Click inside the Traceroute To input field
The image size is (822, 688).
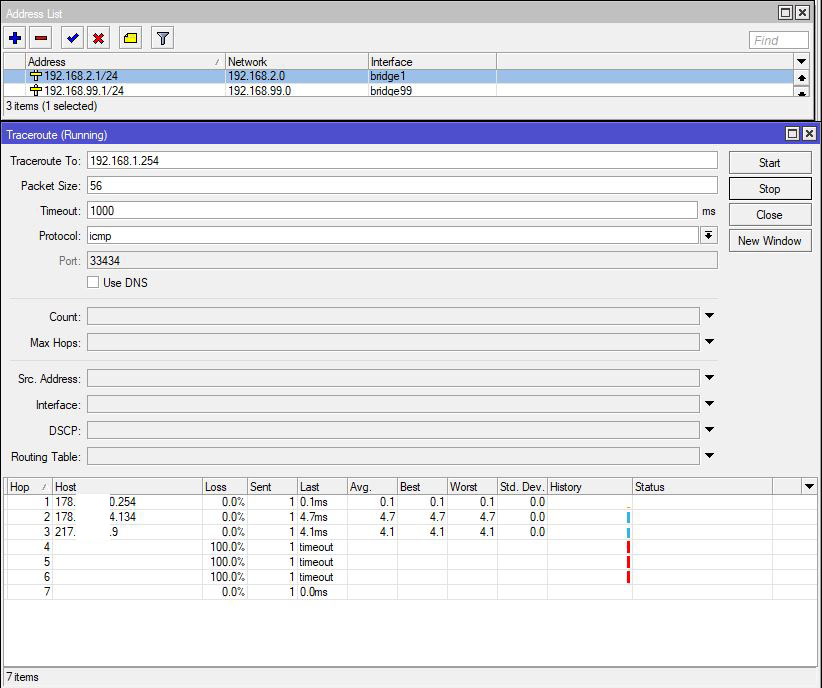tap(400, 160)
